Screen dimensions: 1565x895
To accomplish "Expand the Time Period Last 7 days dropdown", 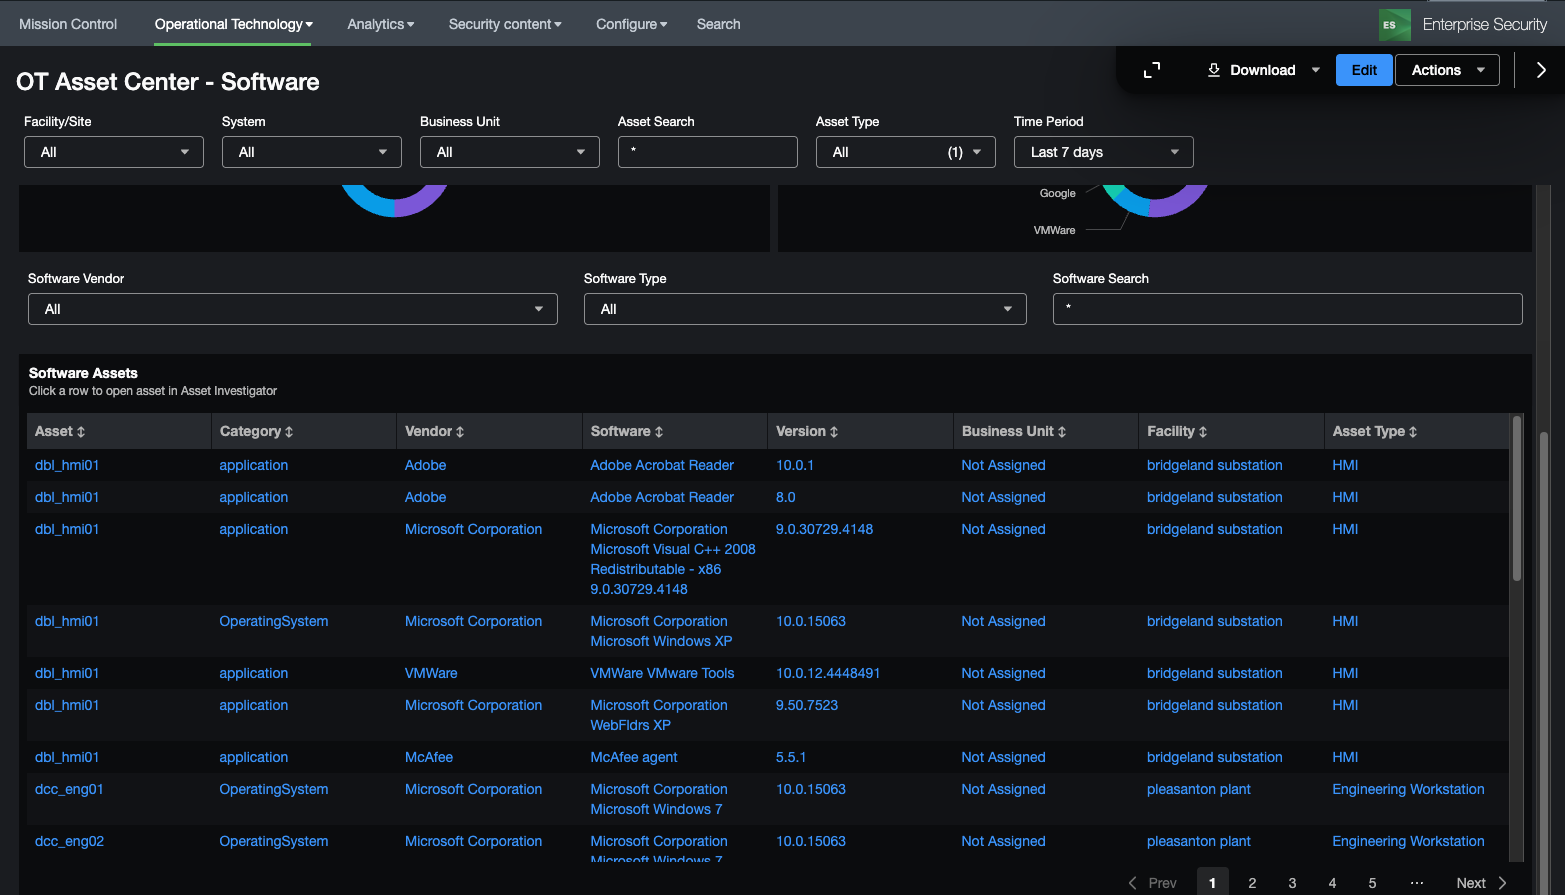I will (x=1103, y=152).
